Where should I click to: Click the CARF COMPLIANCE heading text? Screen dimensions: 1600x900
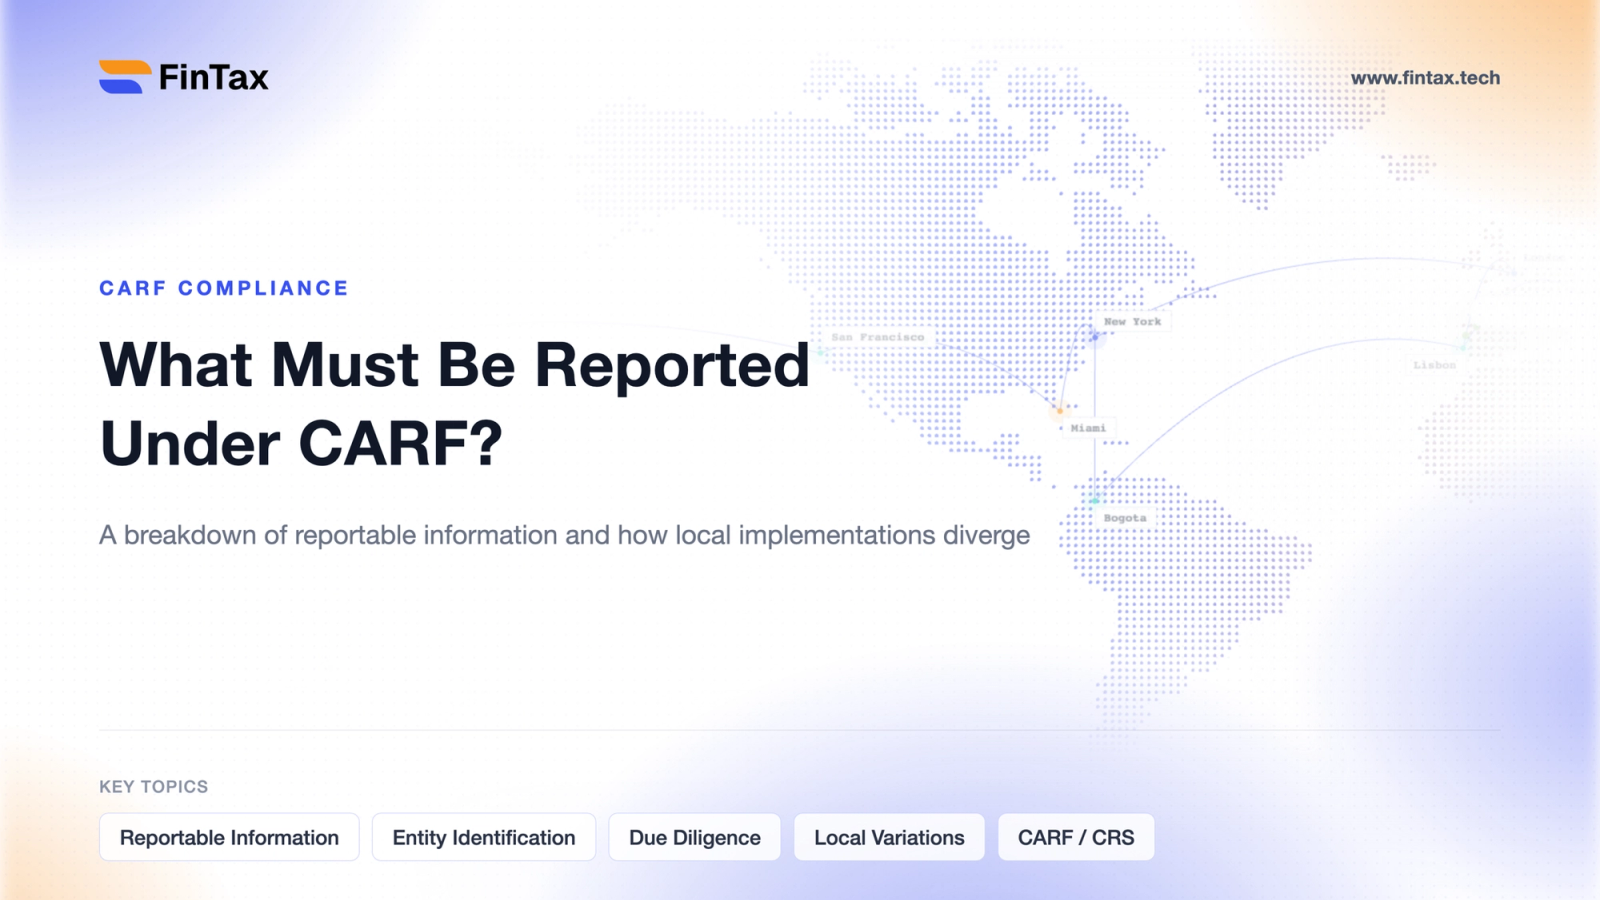(224, 288)
